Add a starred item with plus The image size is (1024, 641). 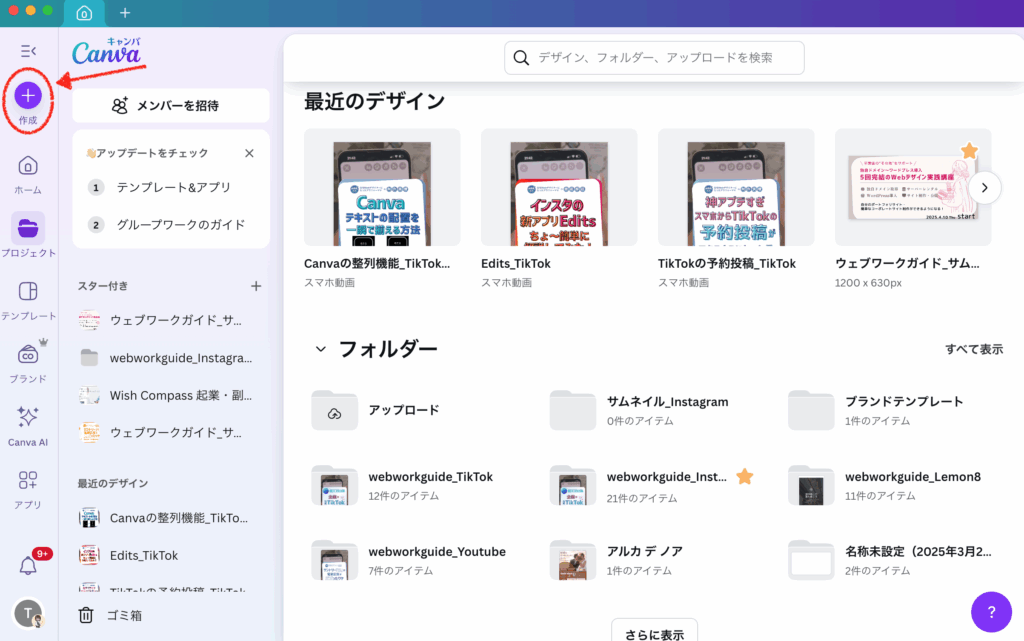(256, 286)
